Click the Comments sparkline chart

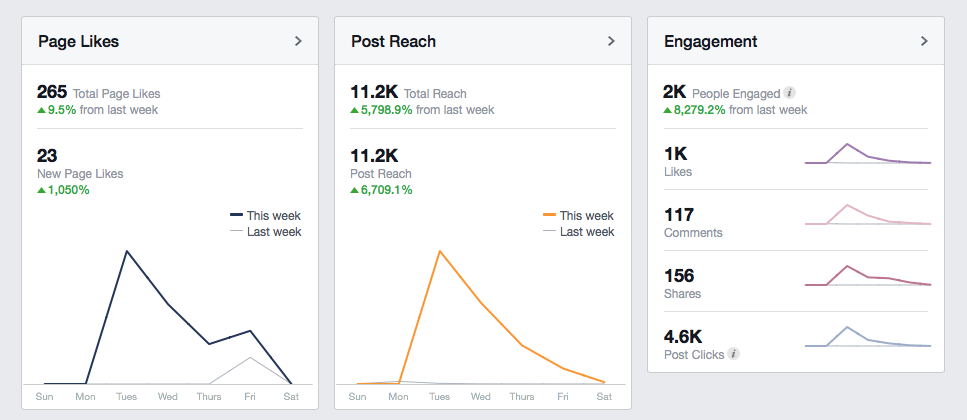(868, 215)
